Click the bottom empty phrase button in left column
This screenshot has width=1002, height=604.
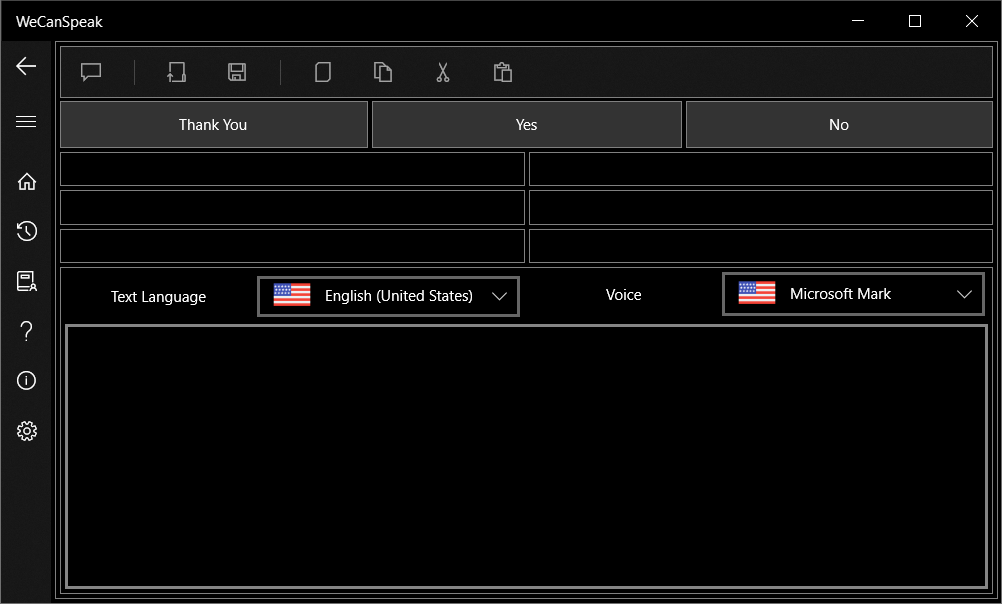pos(292,246)
